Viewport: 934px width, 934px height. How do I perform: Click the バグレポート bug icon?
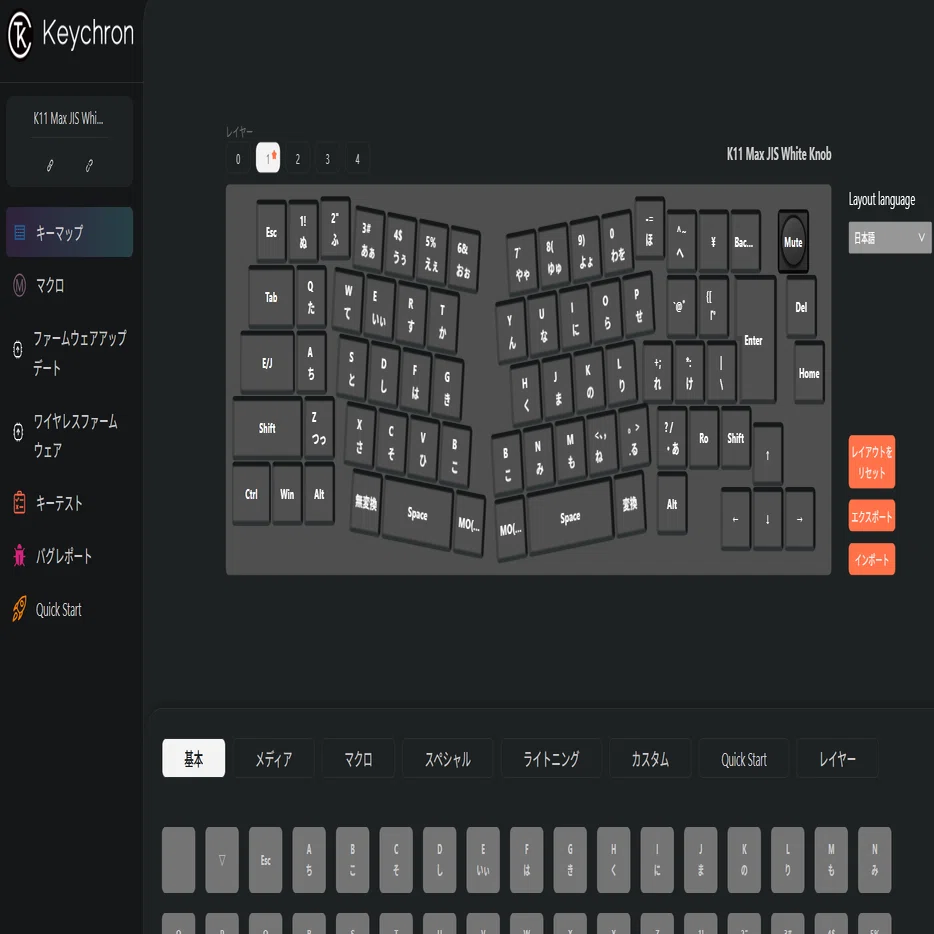[20, 556]
